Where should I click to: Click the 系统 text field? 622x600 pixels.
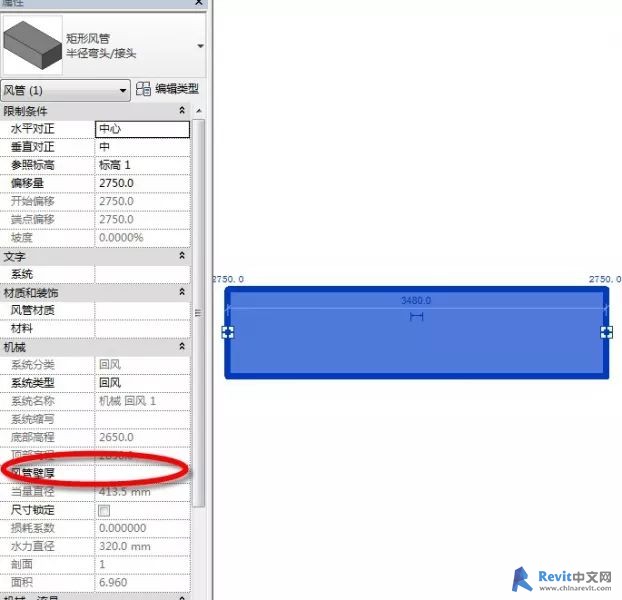click(142, 274)
